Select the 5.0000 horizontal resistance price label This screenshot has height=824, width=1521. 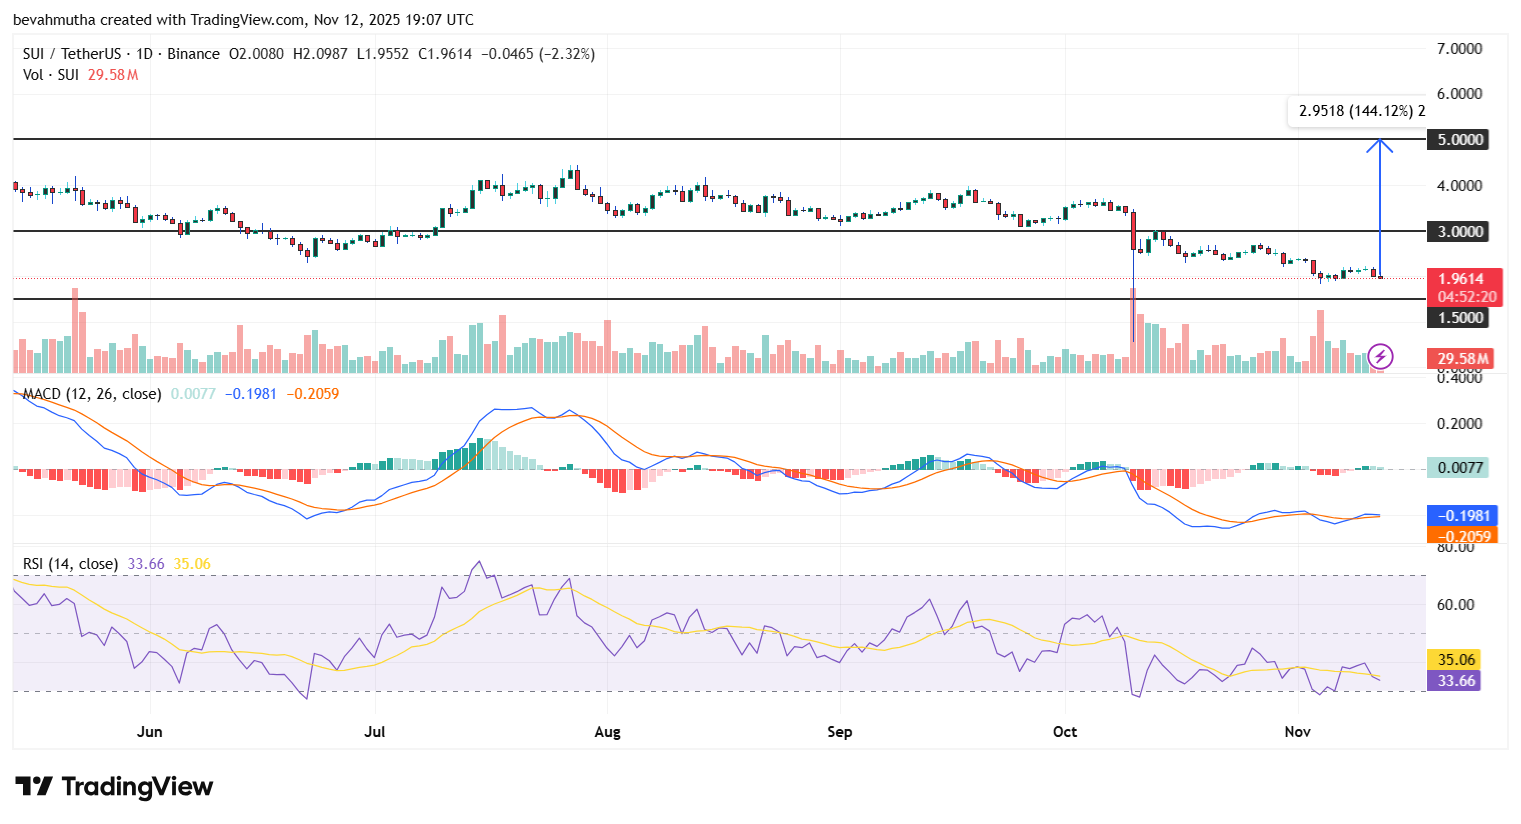tap(1458, 139)
